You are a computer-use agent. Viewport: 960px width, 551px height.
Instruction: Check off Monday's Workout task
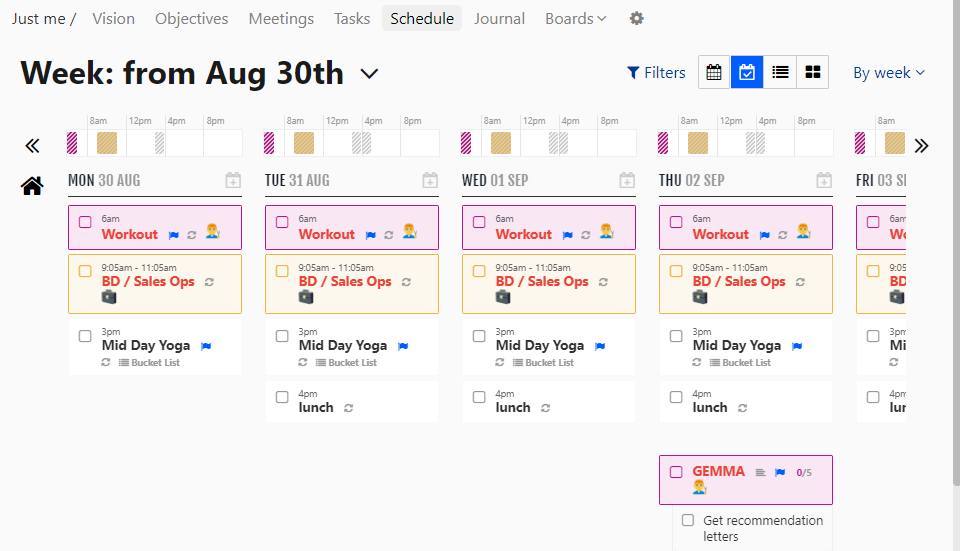pyautogui.click(x=85, y=222)
